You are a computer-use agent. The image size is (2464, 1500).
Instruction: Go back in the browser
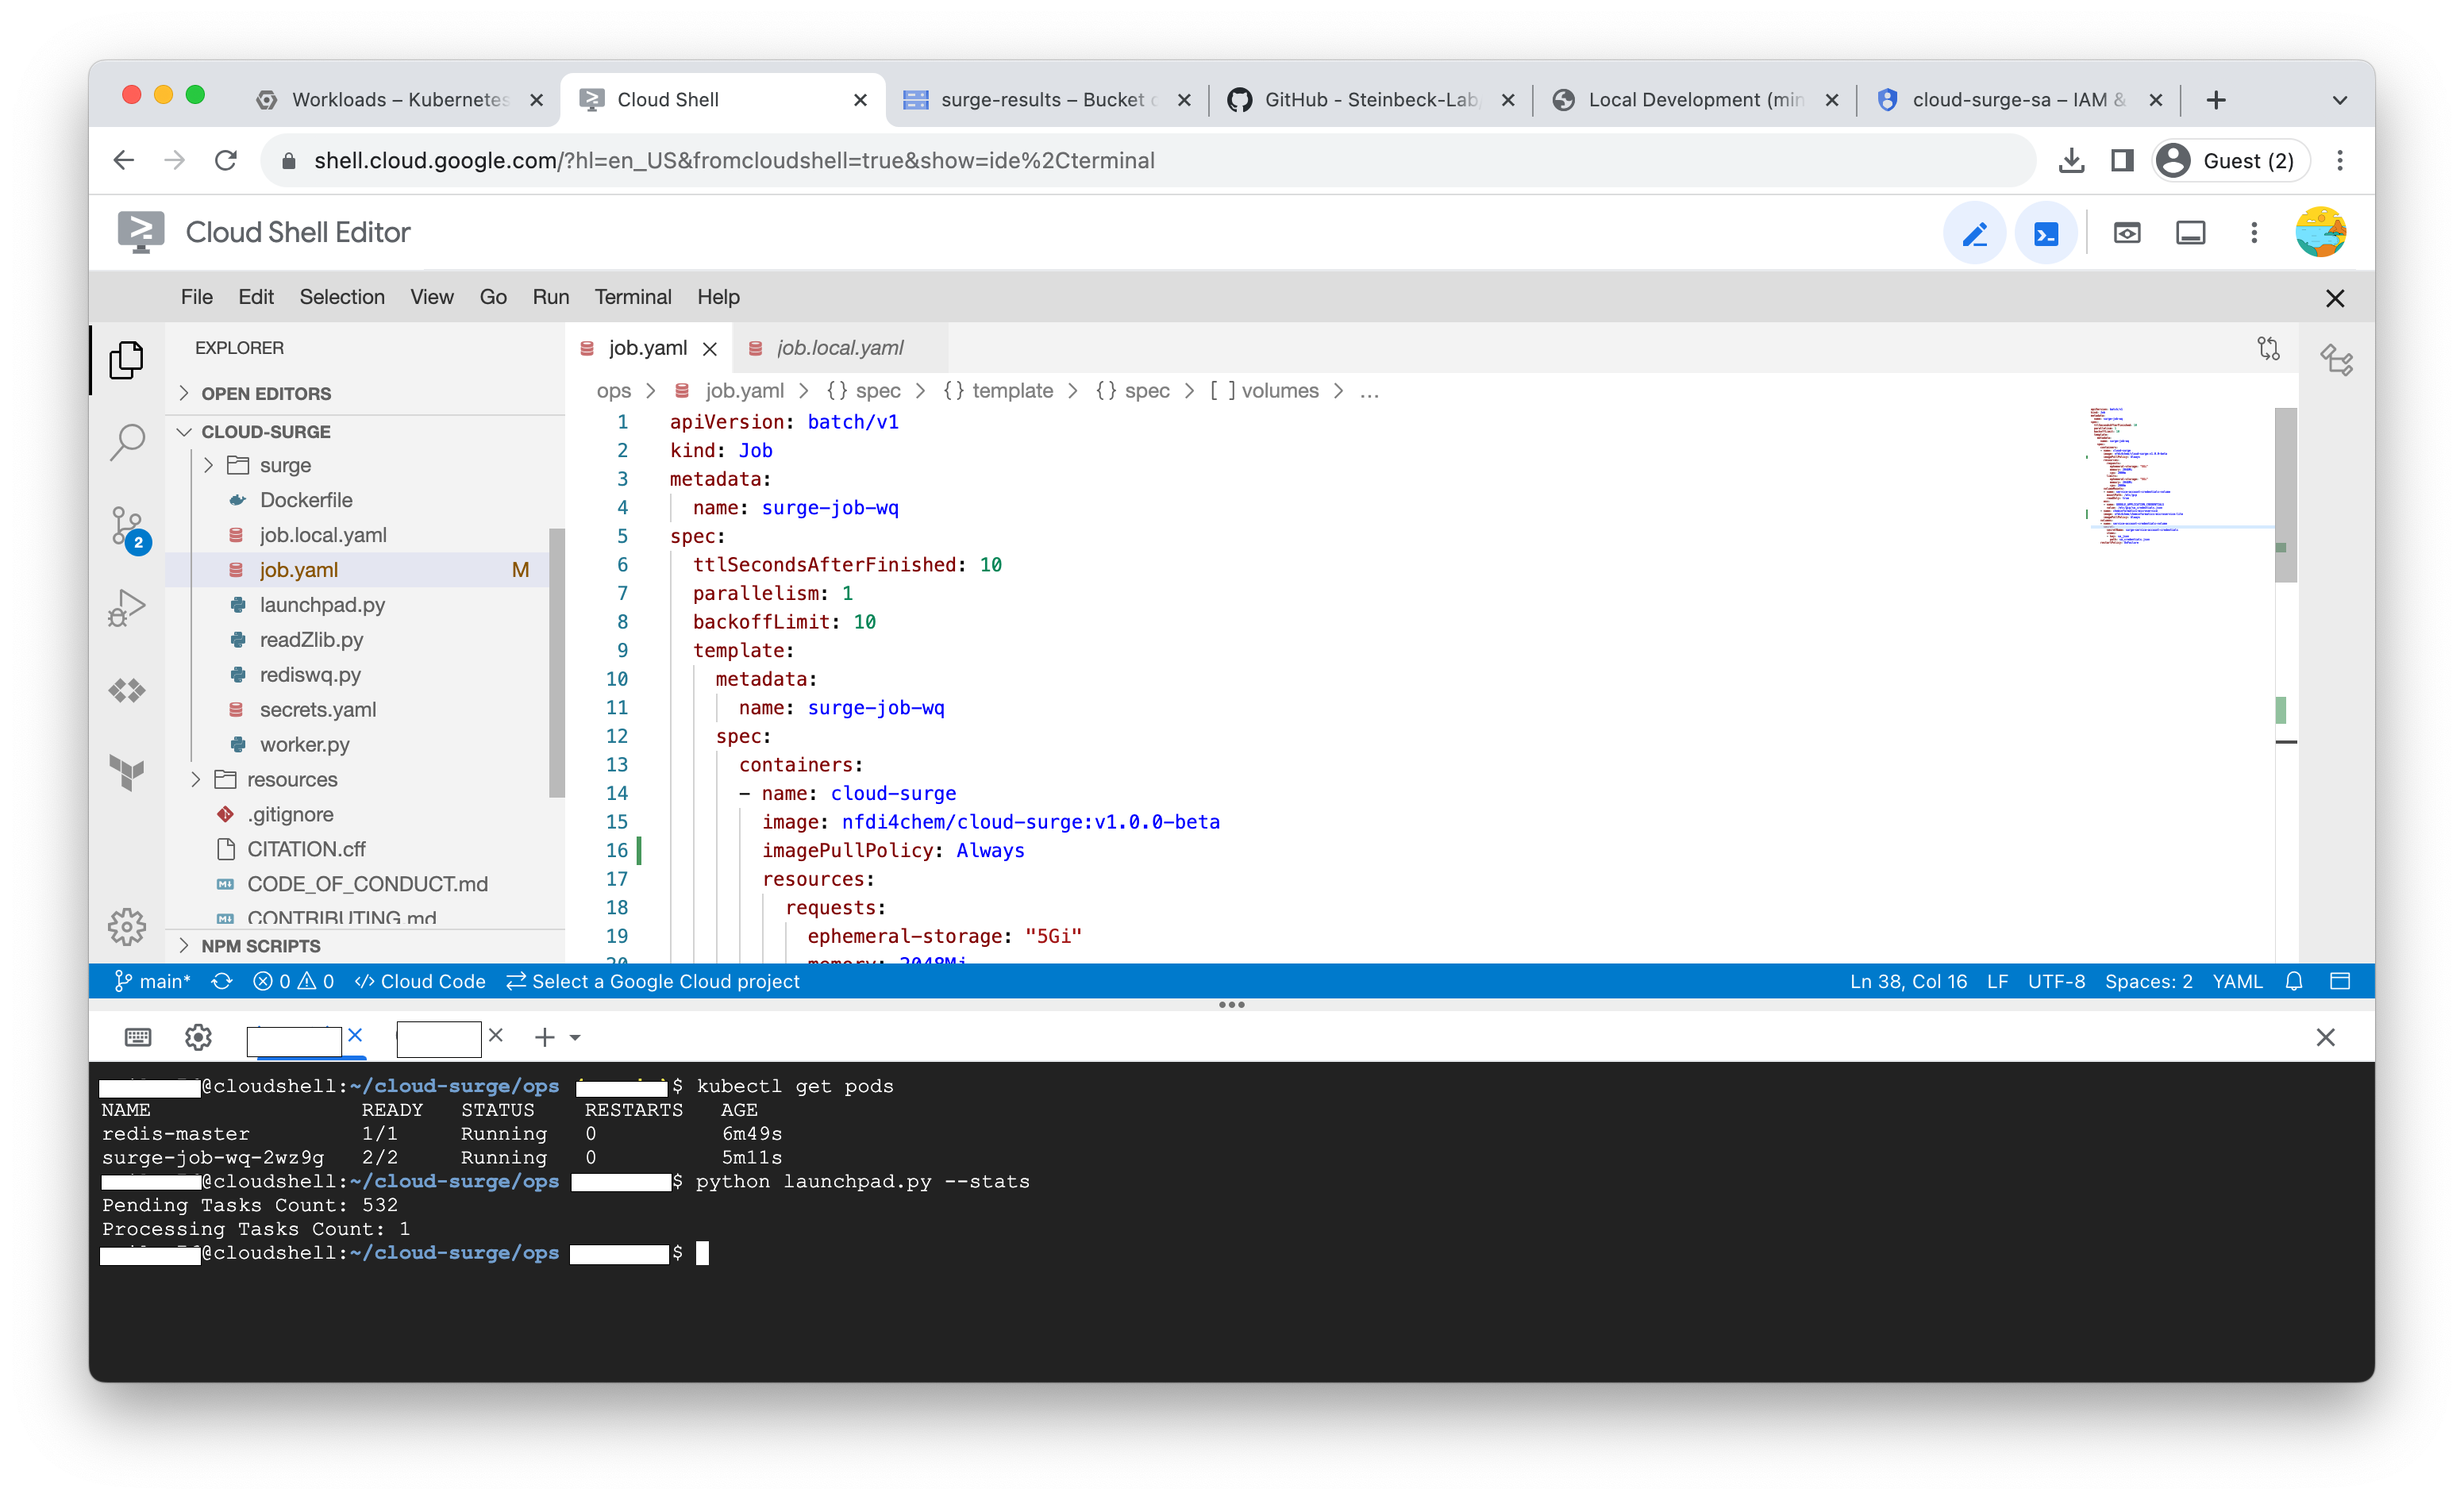[123, 160]
